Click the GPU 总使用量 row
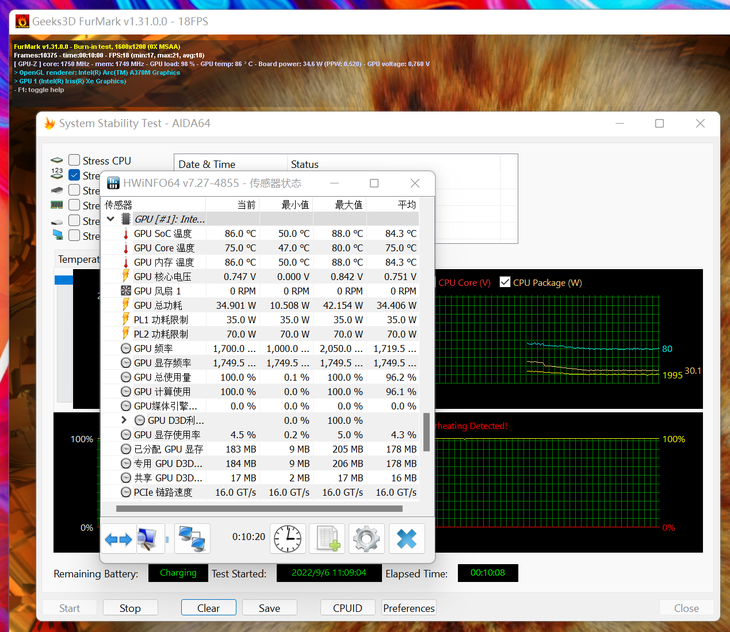This screenshot has width=730, height=632. pos(260,377)
